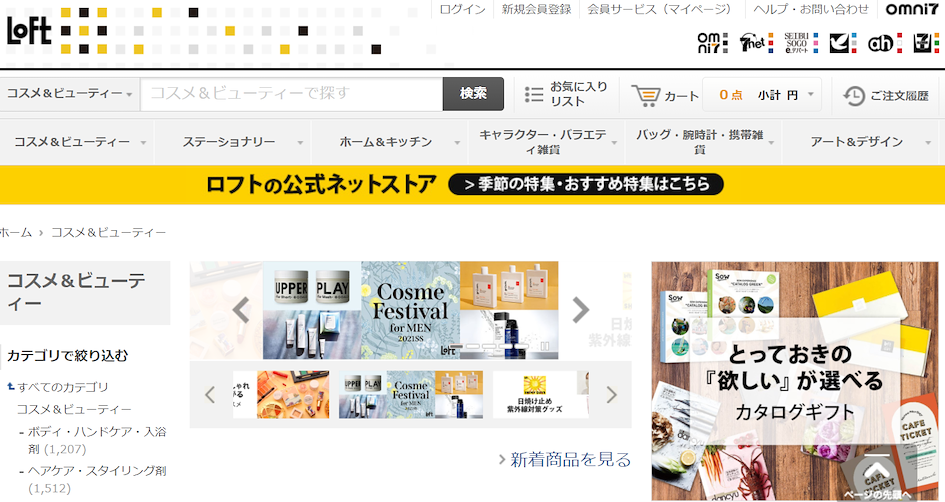Go to next slide in main carousel
945x502 pixels.
coord(580,310)
